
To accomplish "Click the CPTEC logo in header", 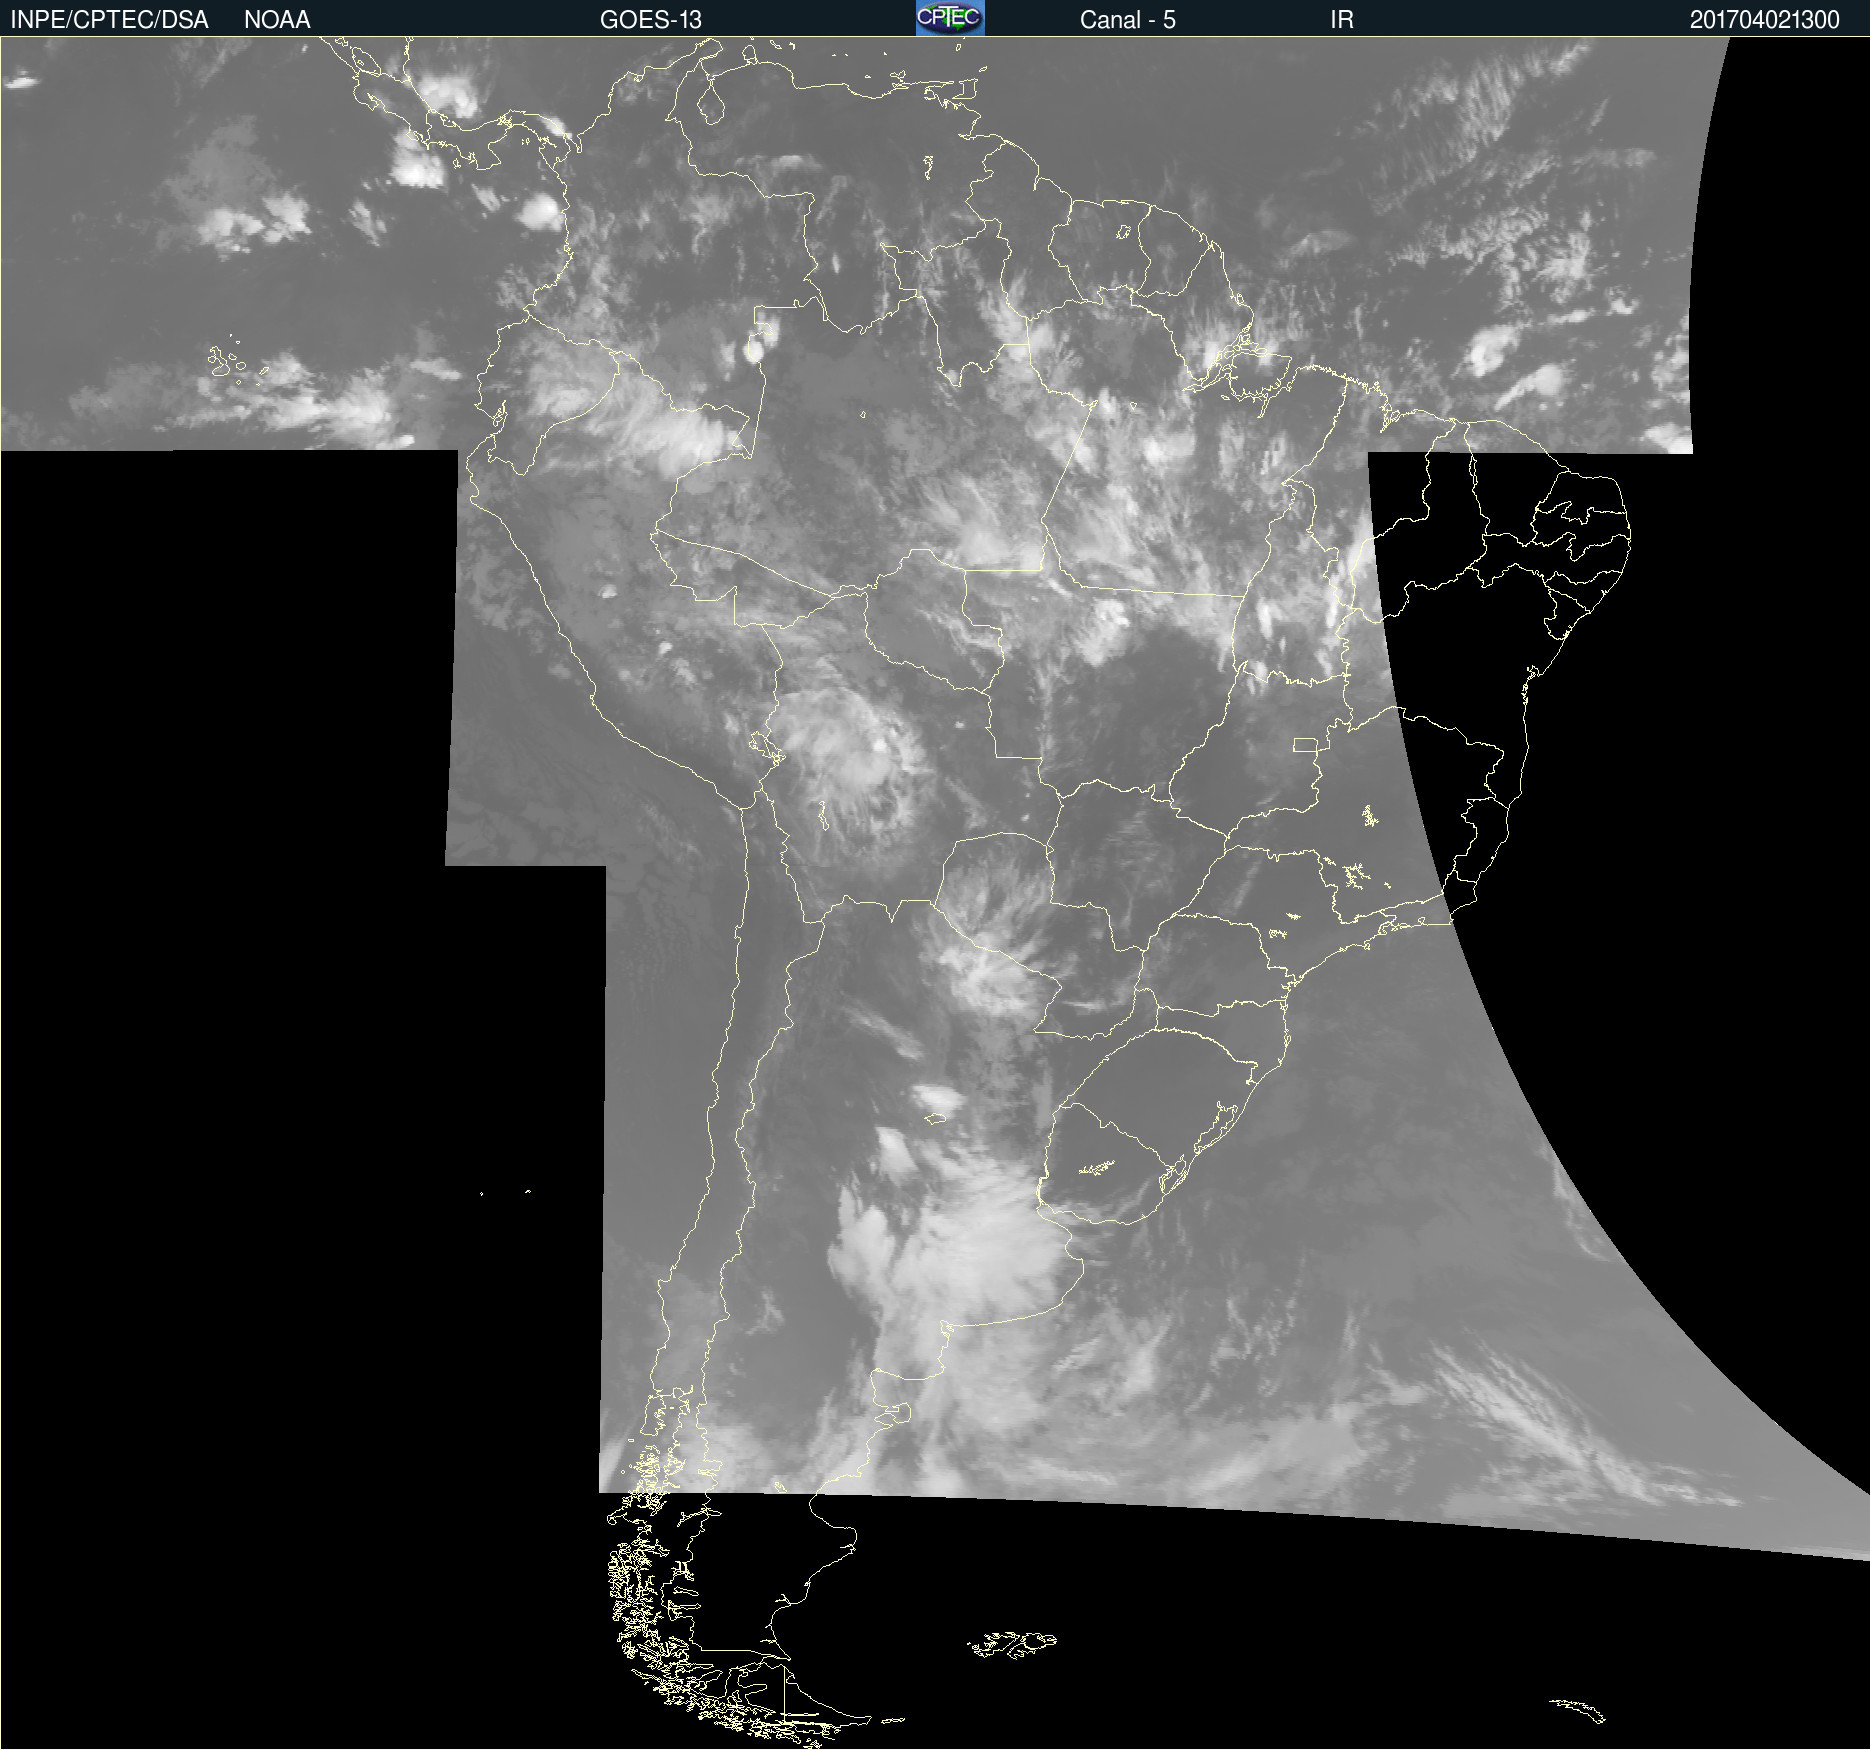I will coord(950,18).
